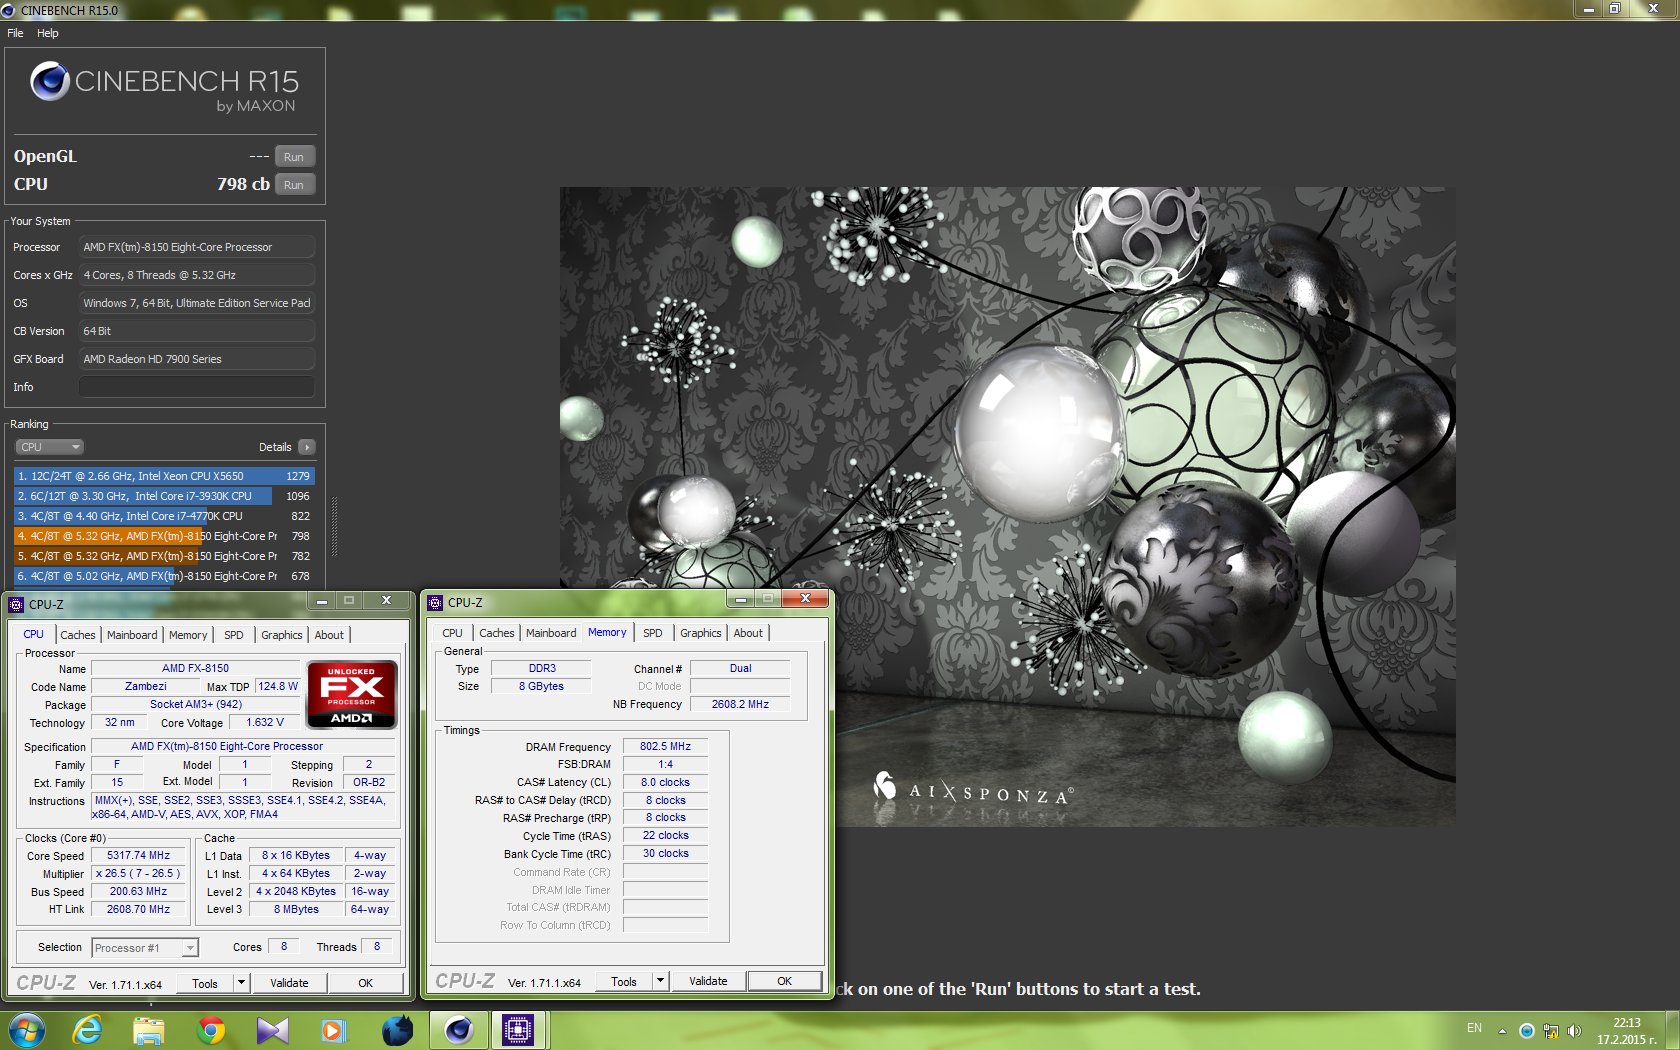The width and height of the screenshot is (1680, 1050).
Task: Click the Core Speed 5317.74 MHz value
Action: [x=139, y=855]
